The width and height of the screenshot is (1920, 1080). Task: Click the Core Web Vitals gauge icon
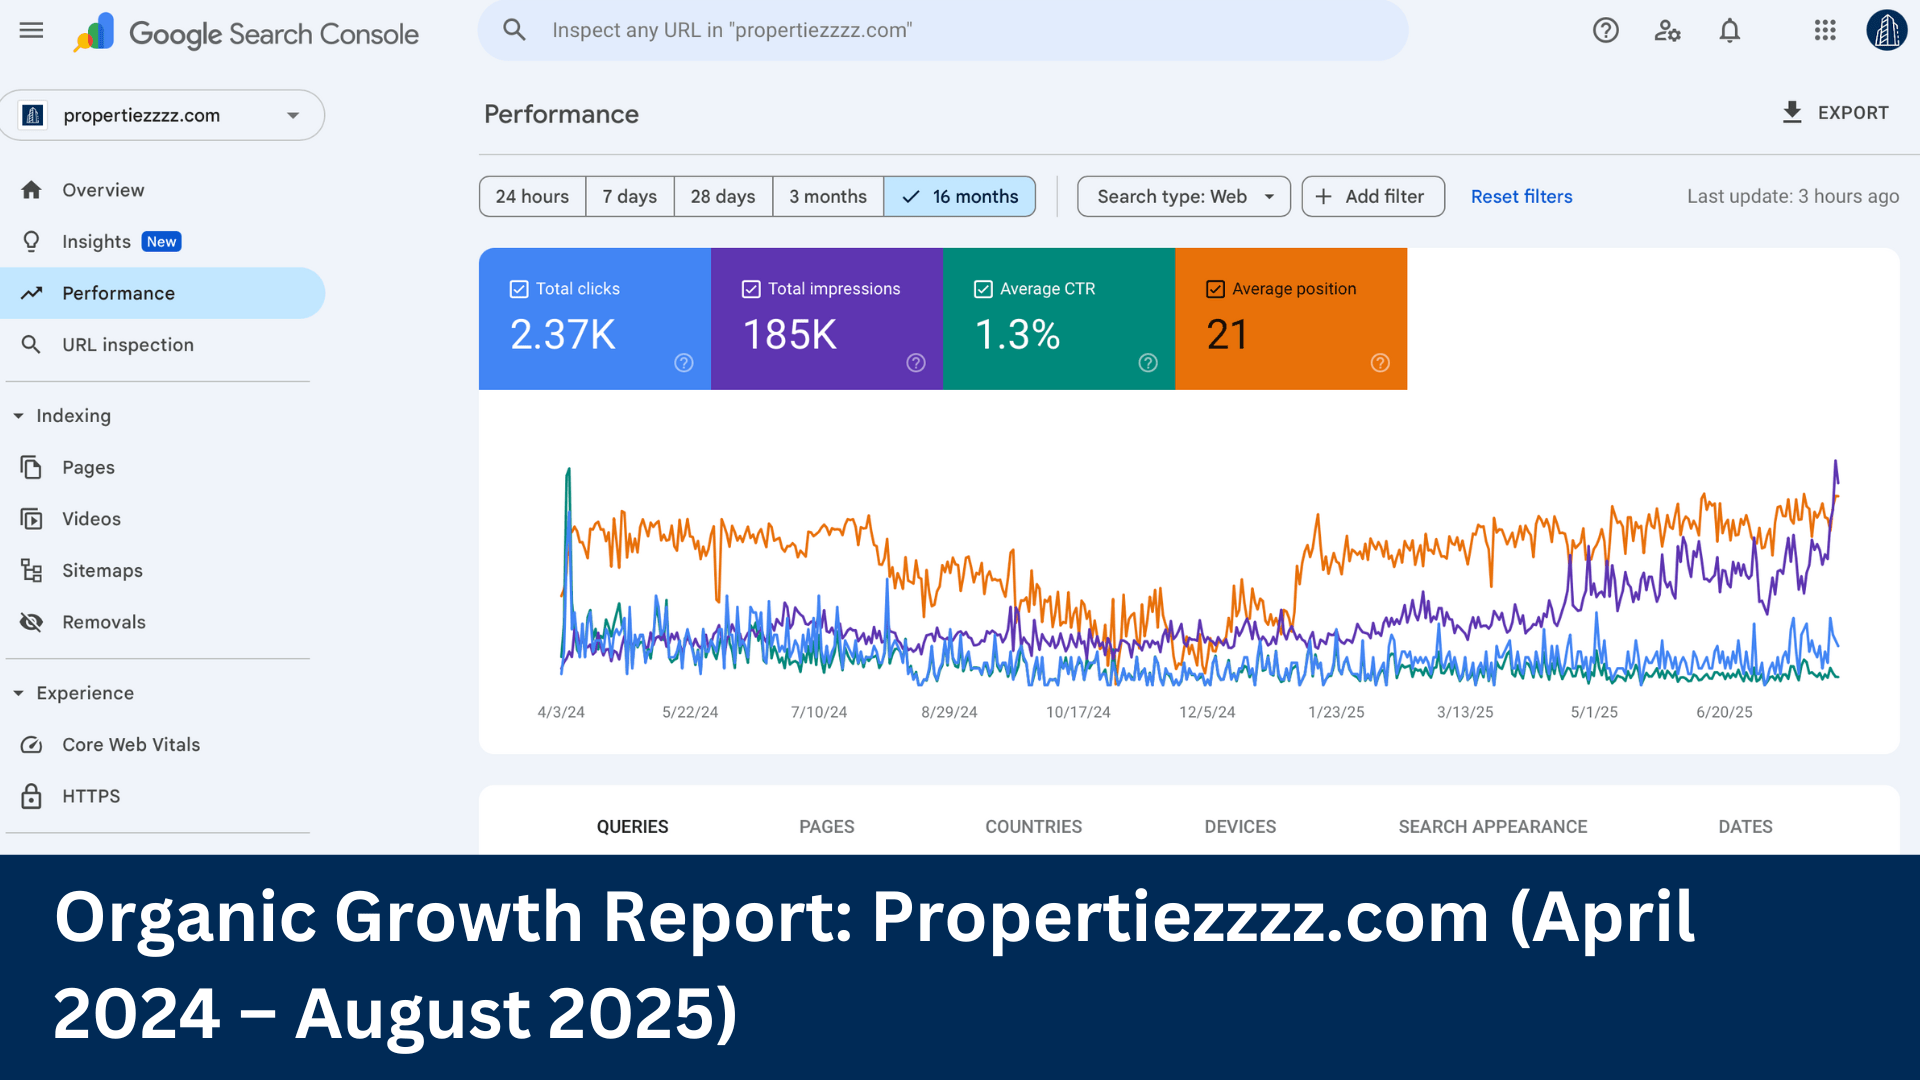point(32,745)
